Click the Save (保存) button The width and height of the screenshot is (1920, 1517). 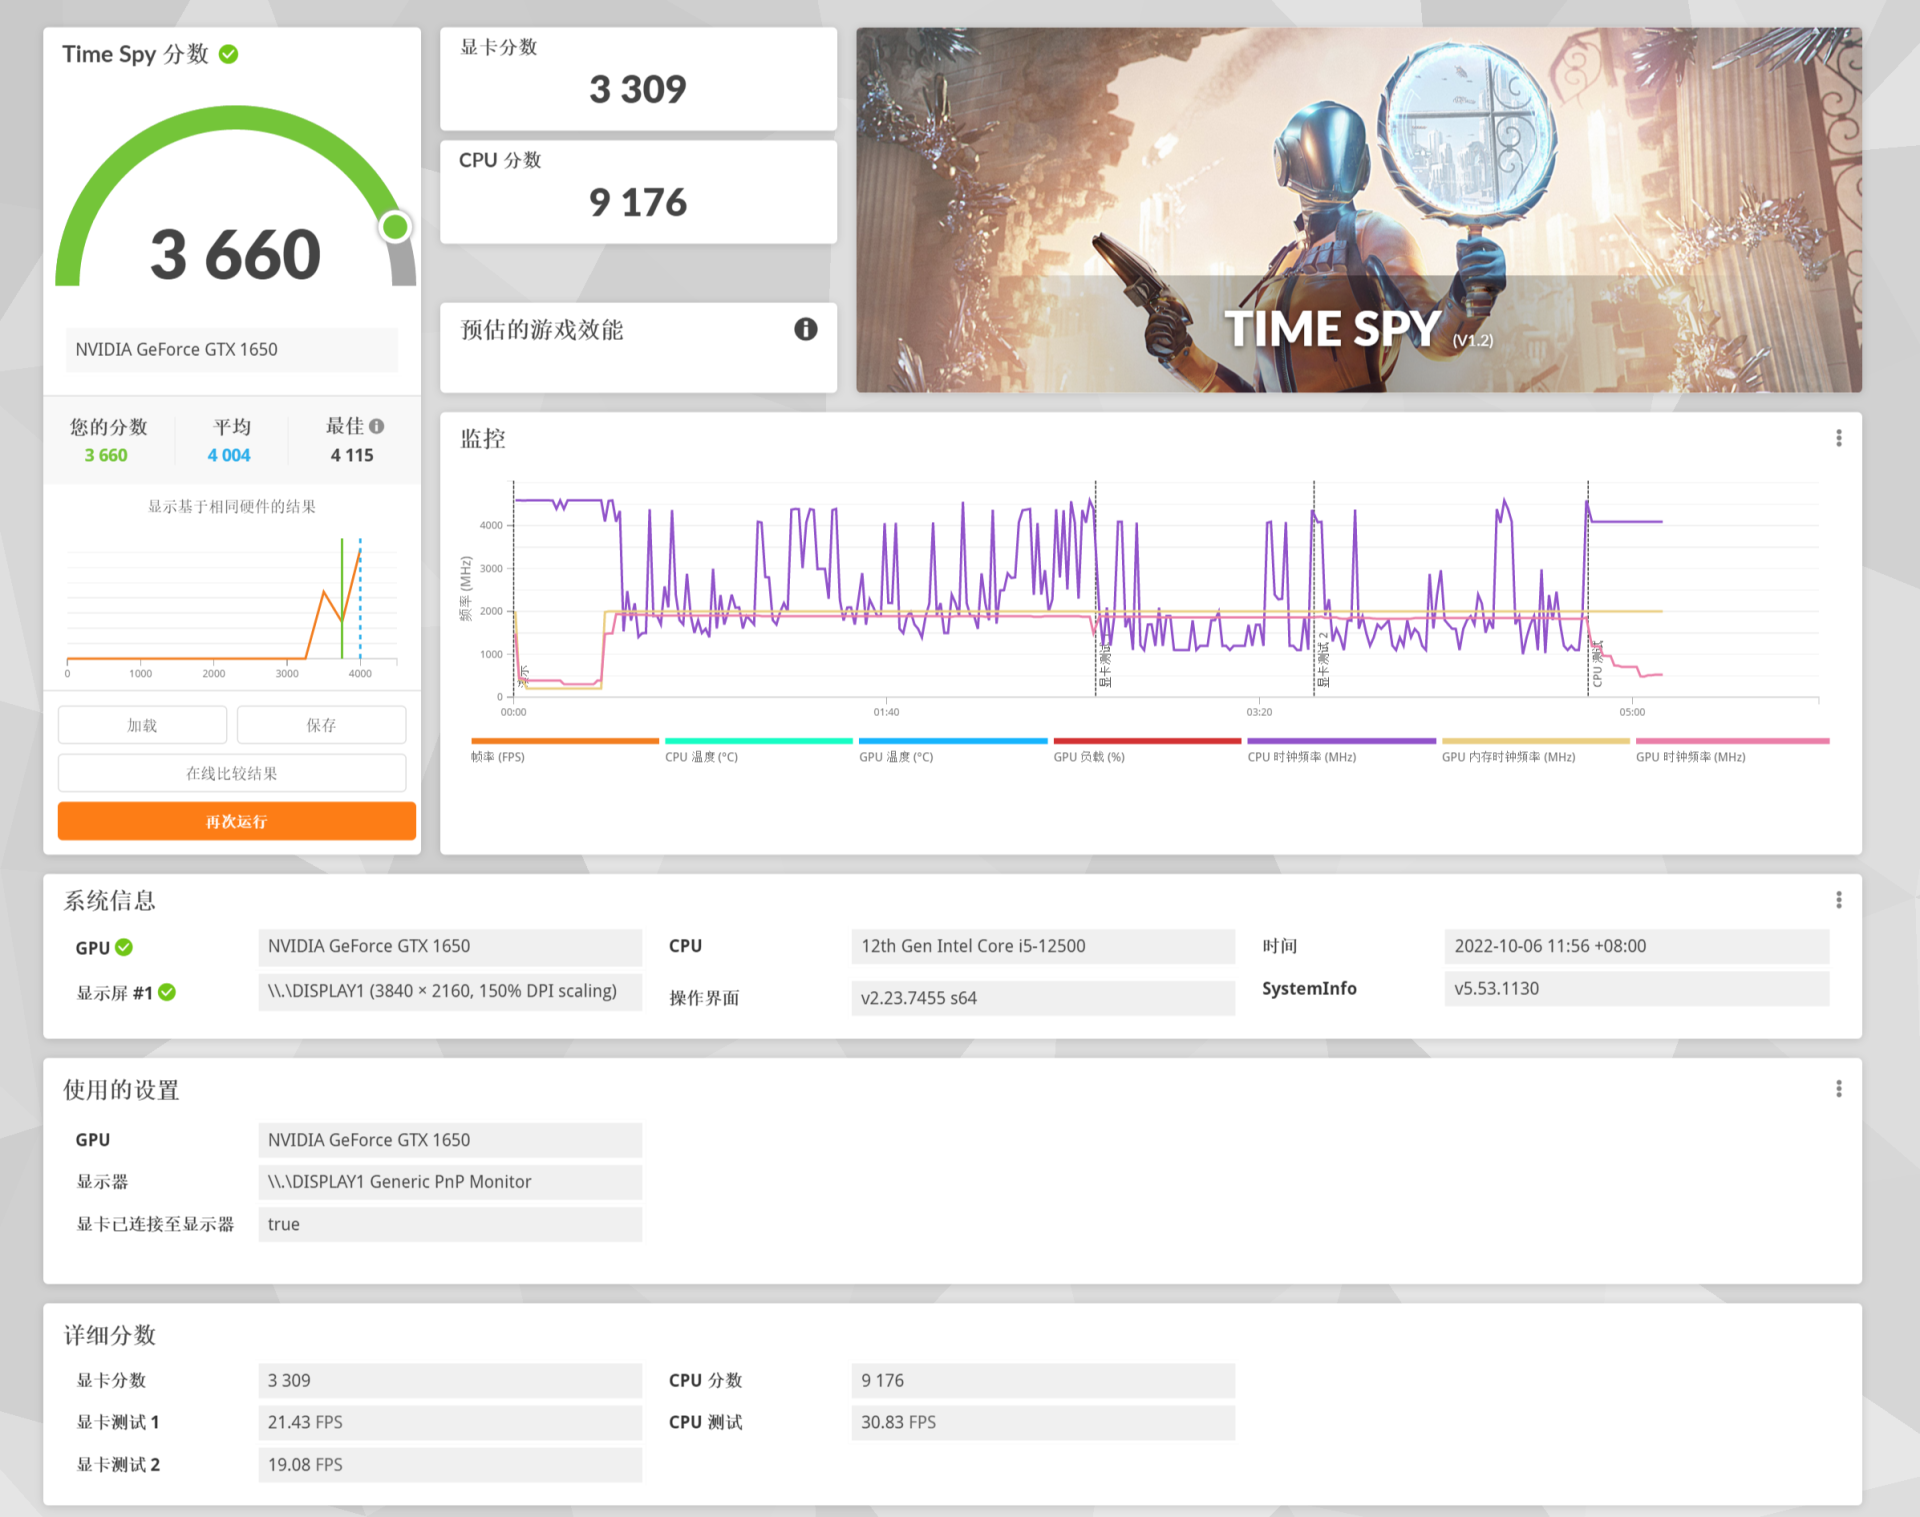click(321, 725)
